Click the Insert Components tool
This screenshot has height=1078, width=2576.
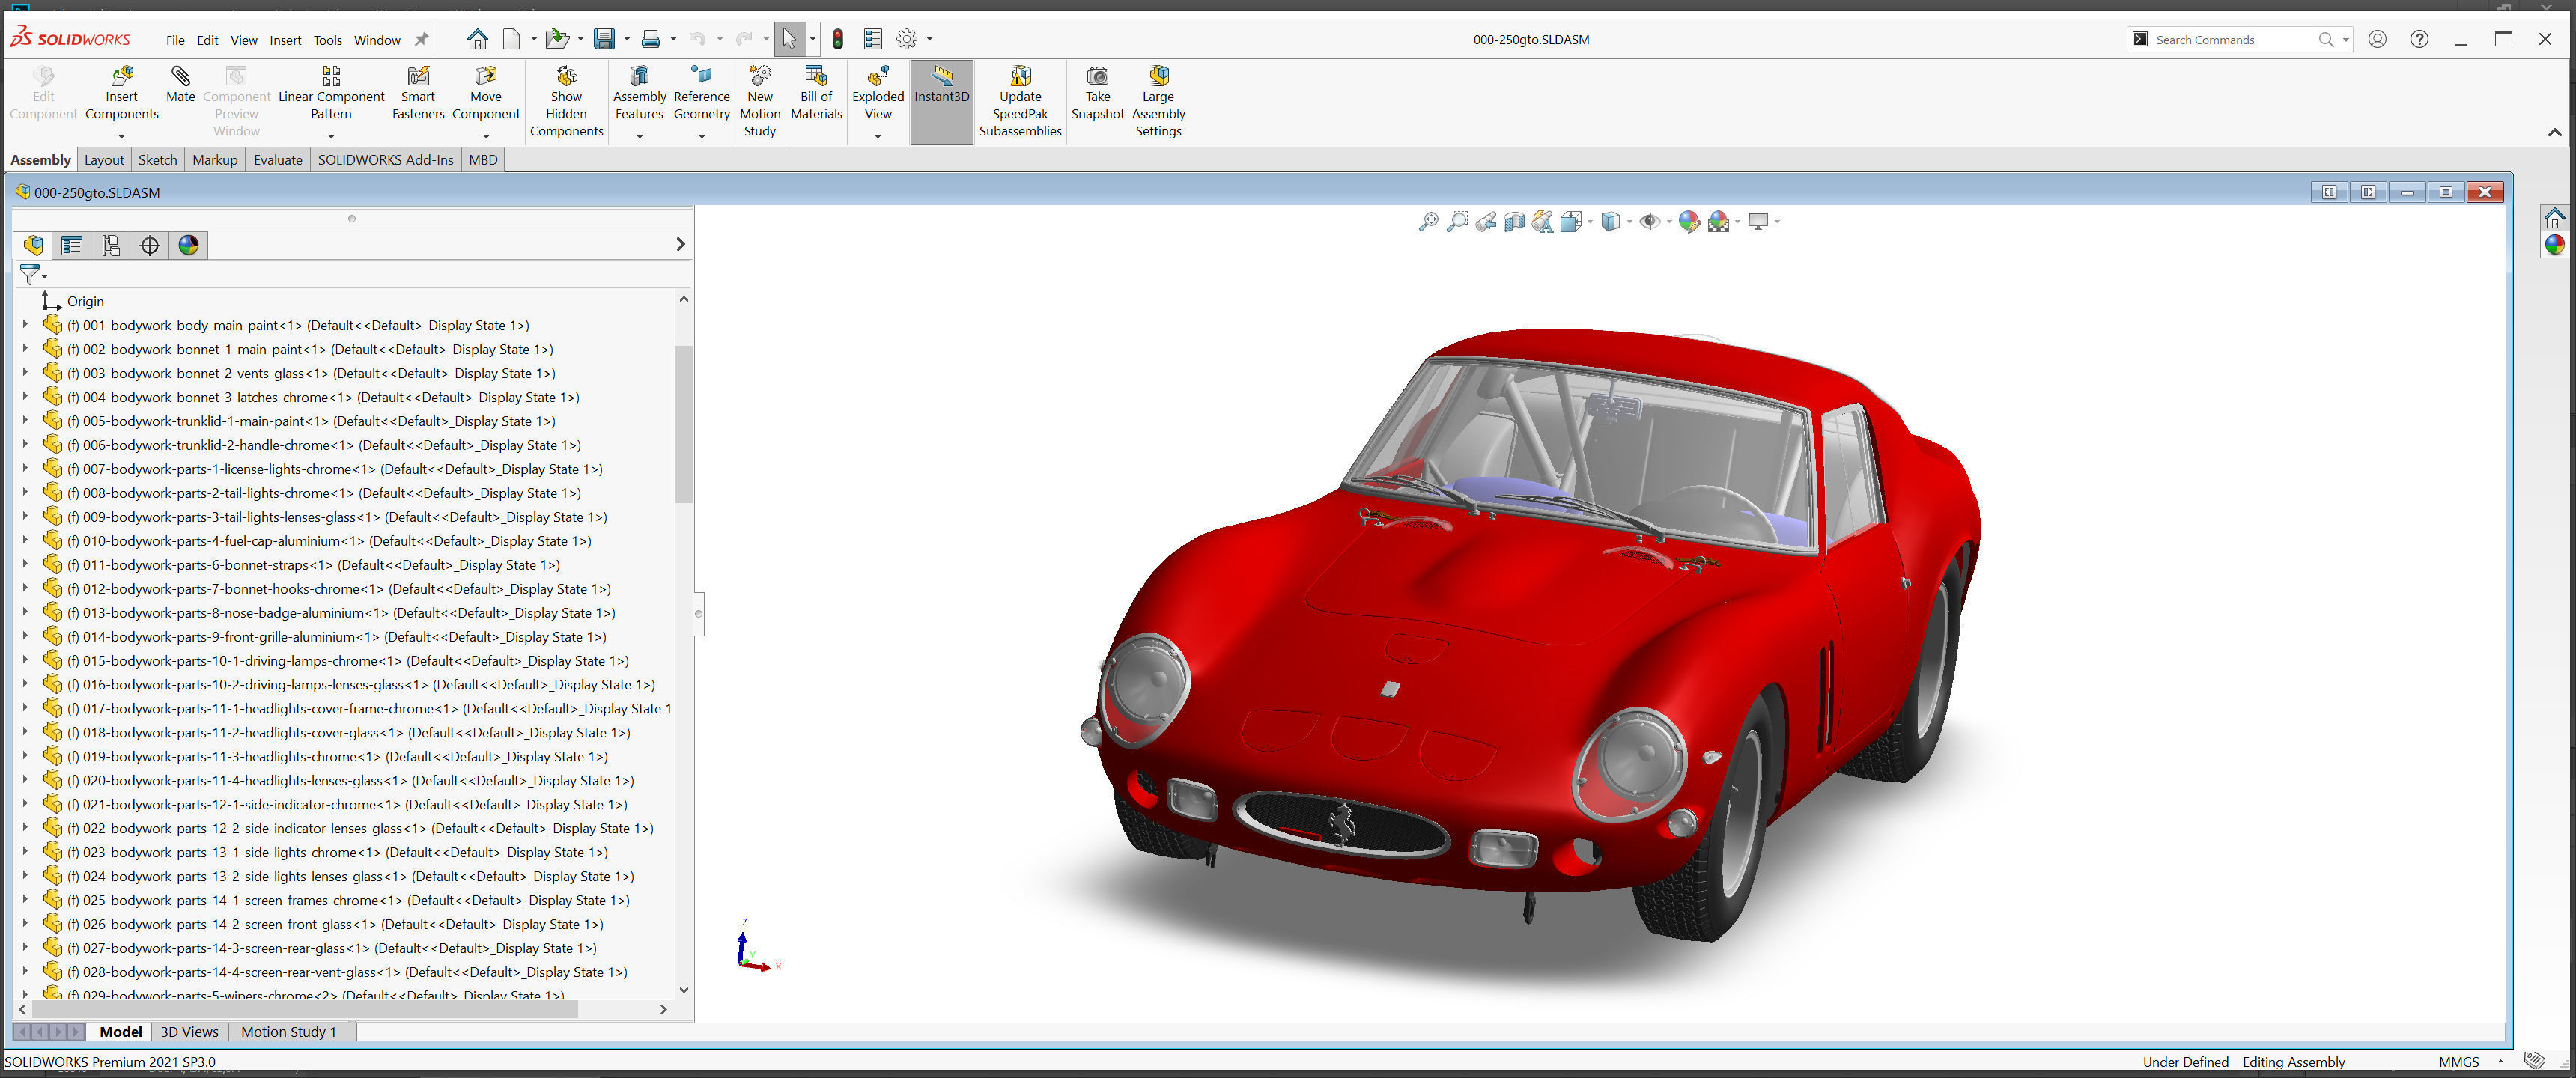coord(121,94)
